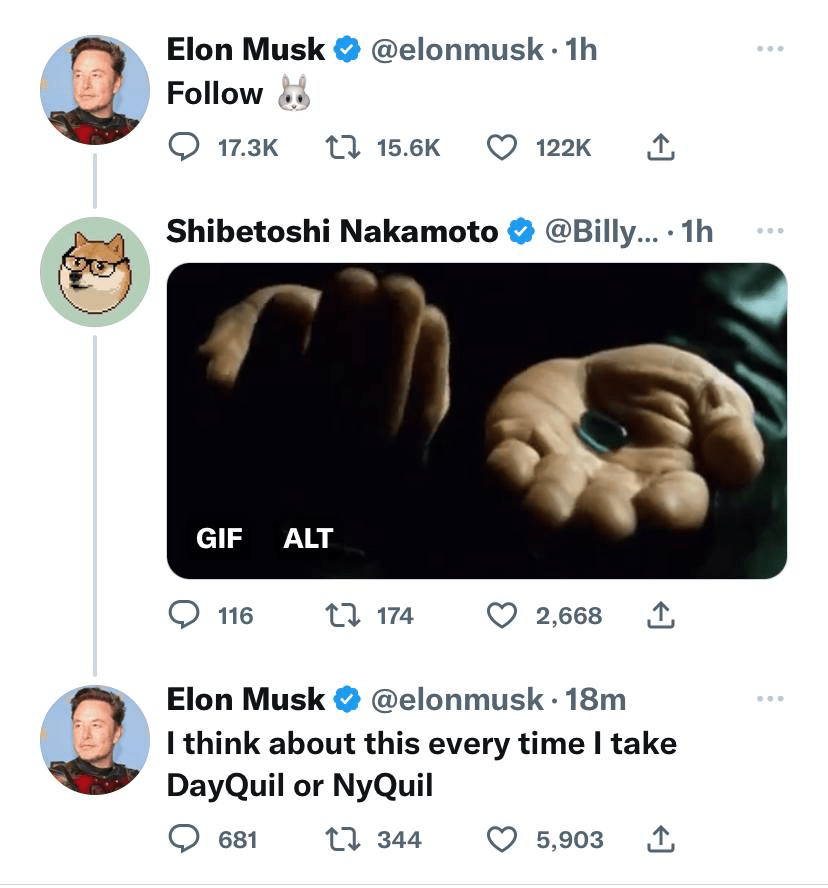Reply to Shibetoshi Nakamoto's GIF tweet

pyautogui.click(x=183, y=615)
